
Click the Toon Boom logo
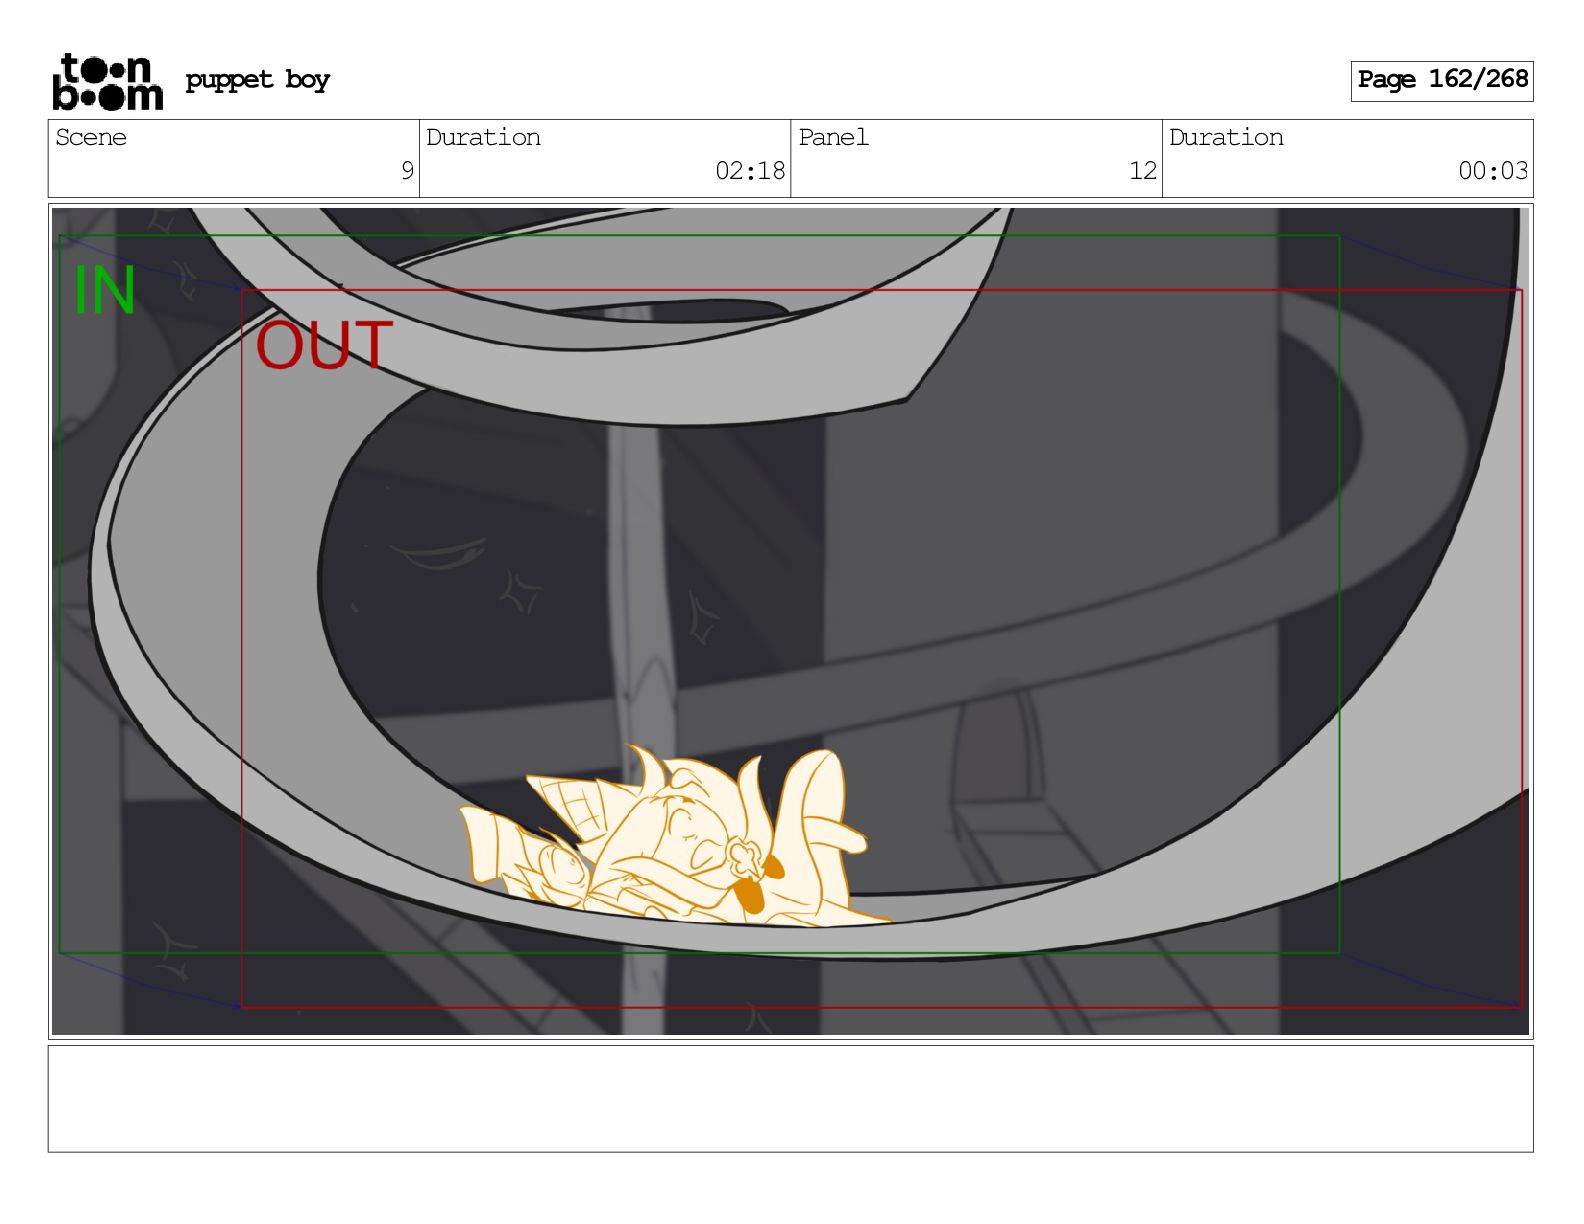107,81
